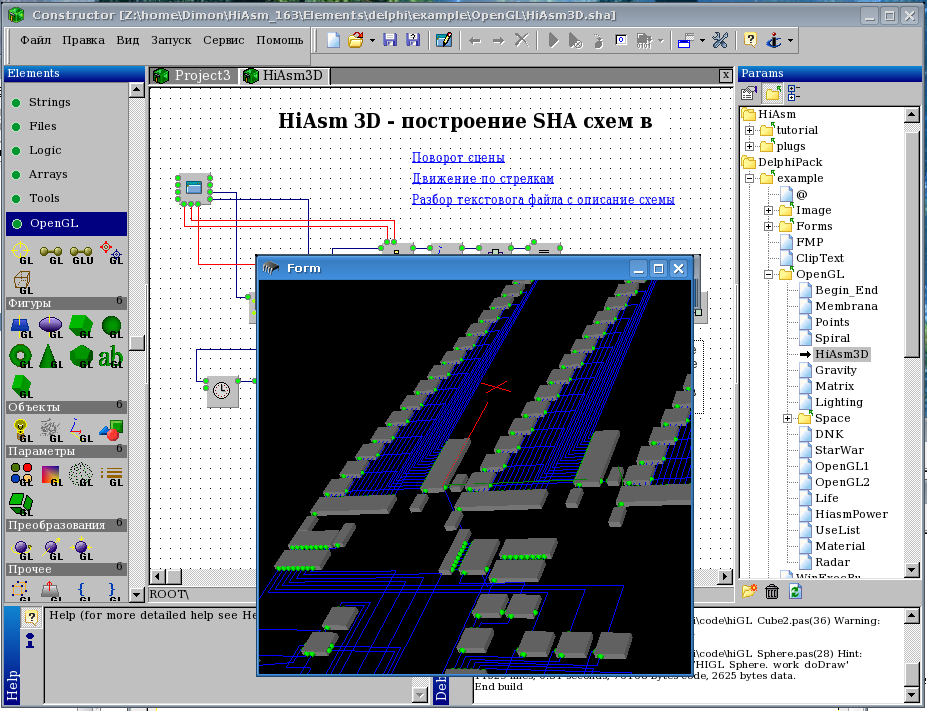Collapse the OpenGL folder in tree
Image resolution: width=927 pixels, height=711 pixels.
768,274
